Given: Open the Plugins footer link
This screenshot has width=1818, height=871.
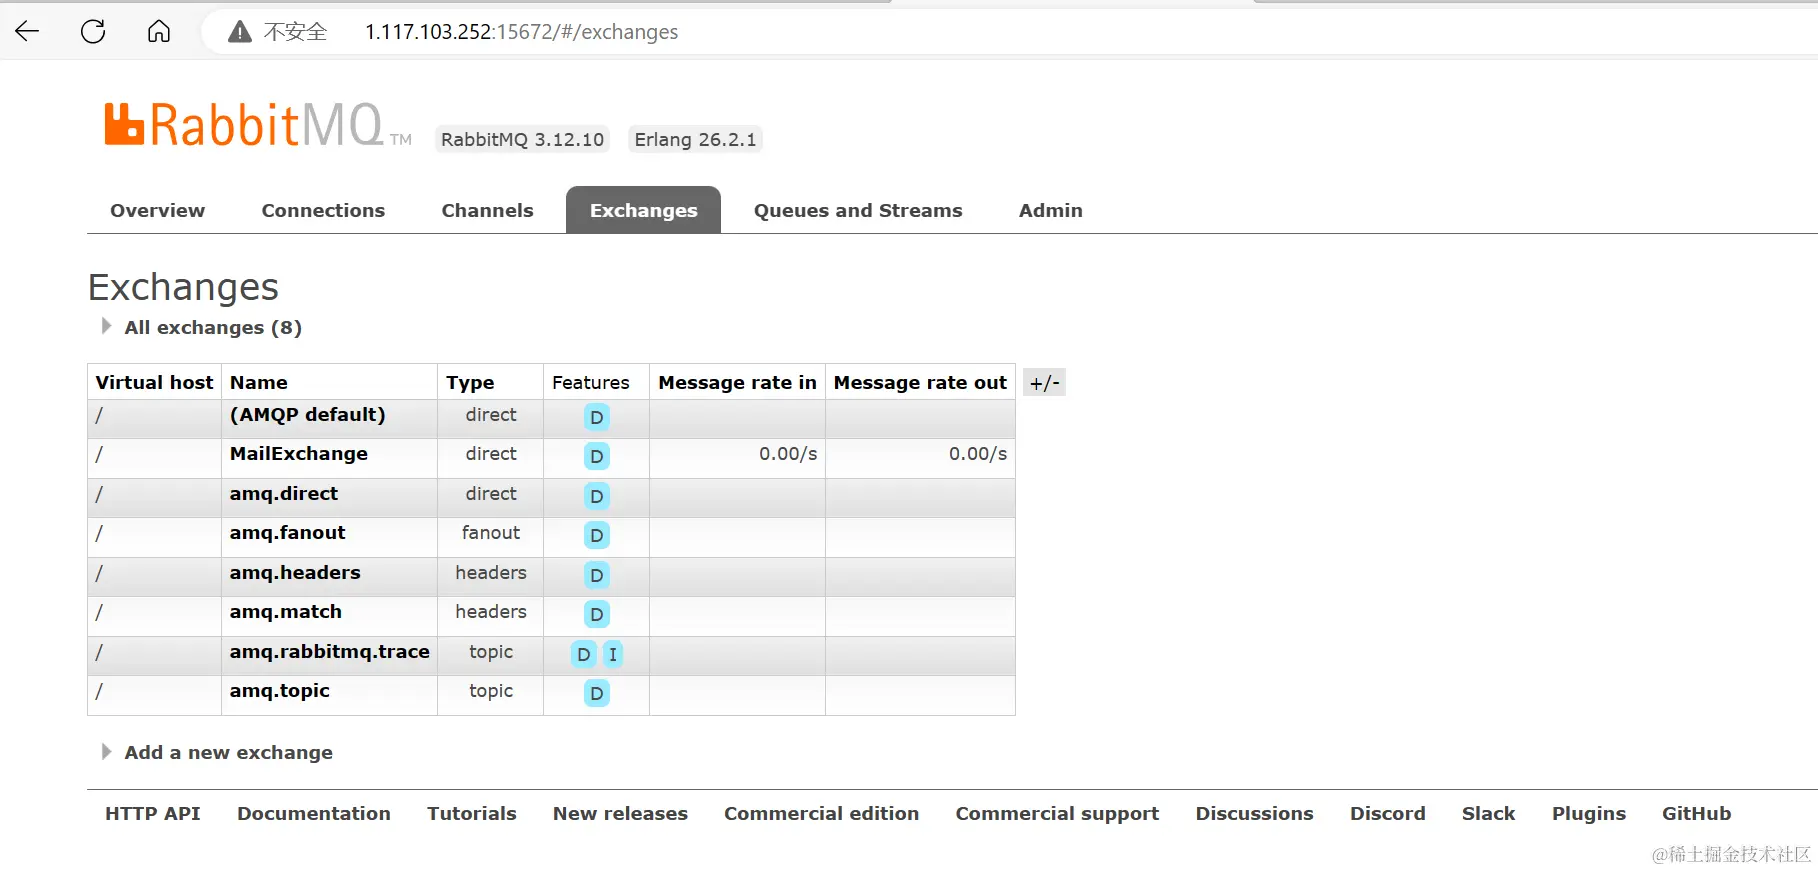Looking at the screenshot, I should click(x=1588, y=813).
